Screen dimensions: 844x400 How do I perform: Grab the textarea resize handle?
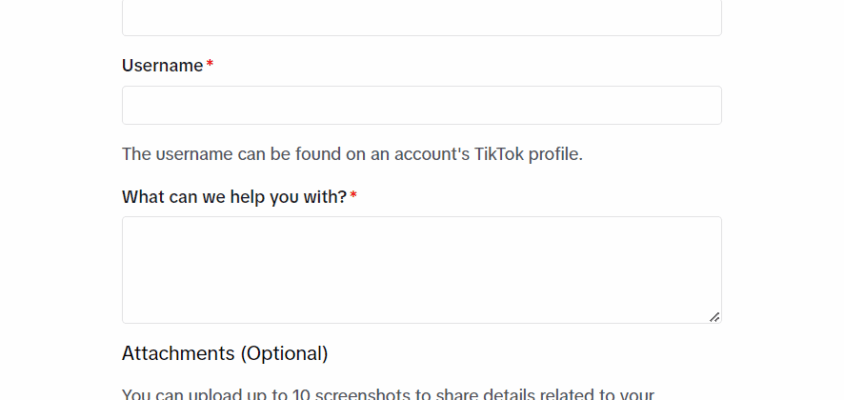[x=714, y=316]
